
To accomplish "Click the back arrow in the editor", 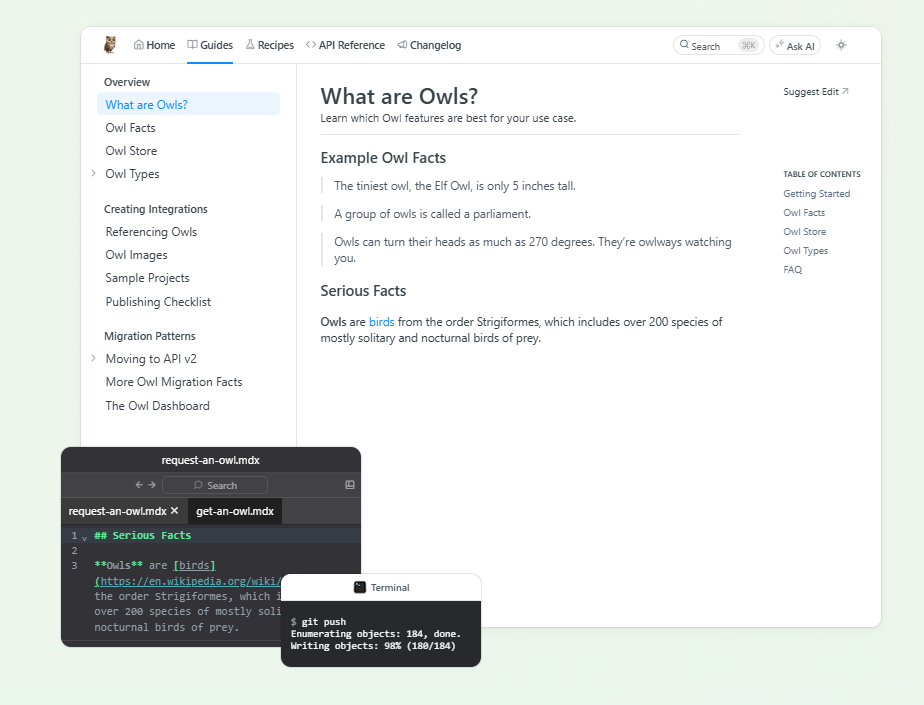I will [x=139, y=485].
